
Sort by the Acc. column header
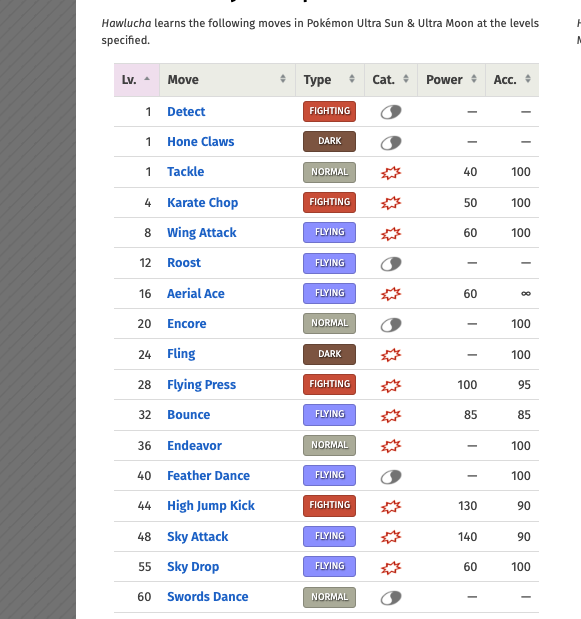(x=512, y=80)
